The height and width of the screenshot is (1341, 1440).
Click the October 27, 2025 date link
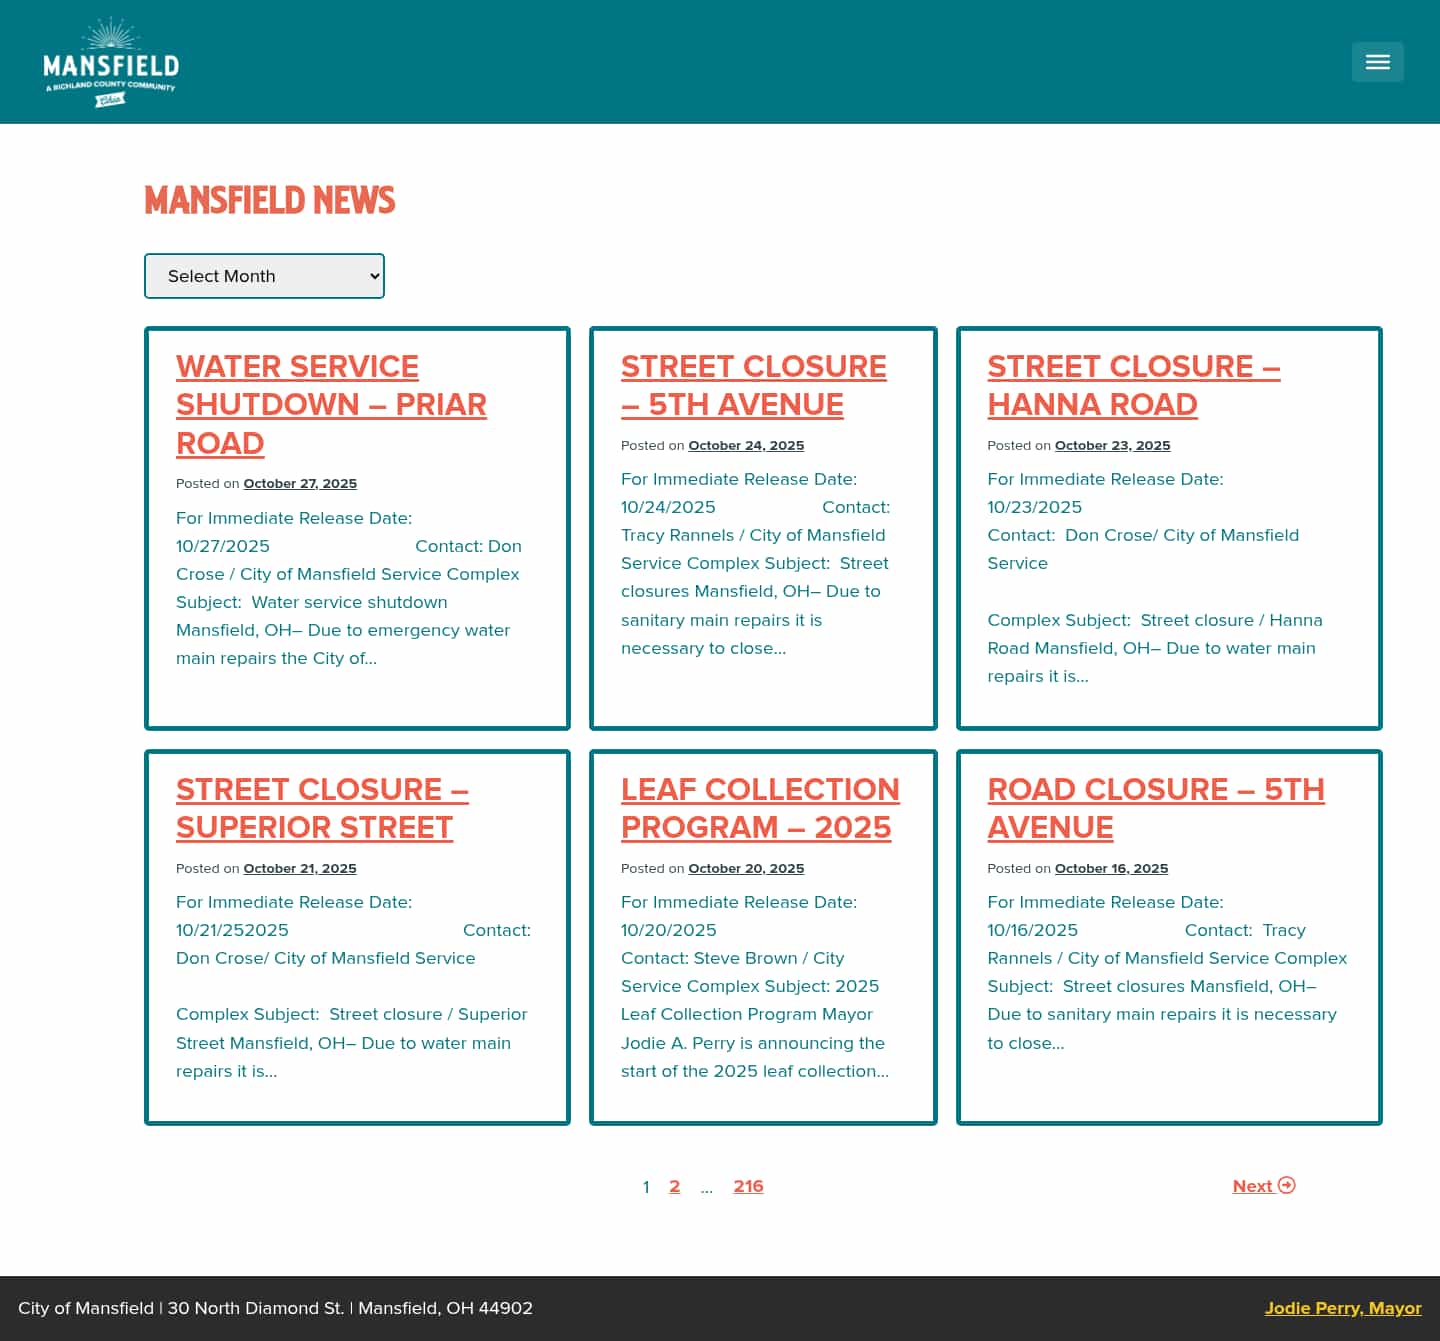[x=300, y=483]
